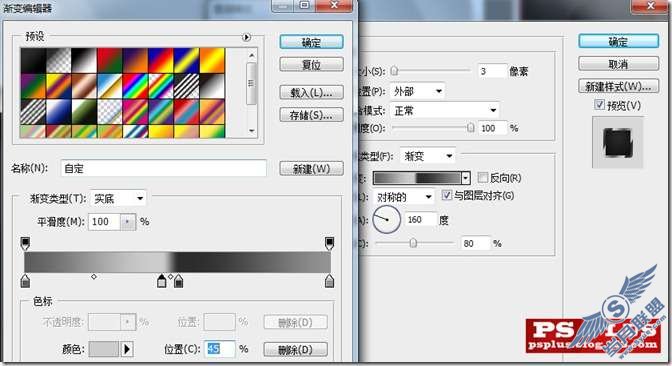Click 确定 in the gradient editor
This screenshot has height=366, width=672.
click(312, 42)
